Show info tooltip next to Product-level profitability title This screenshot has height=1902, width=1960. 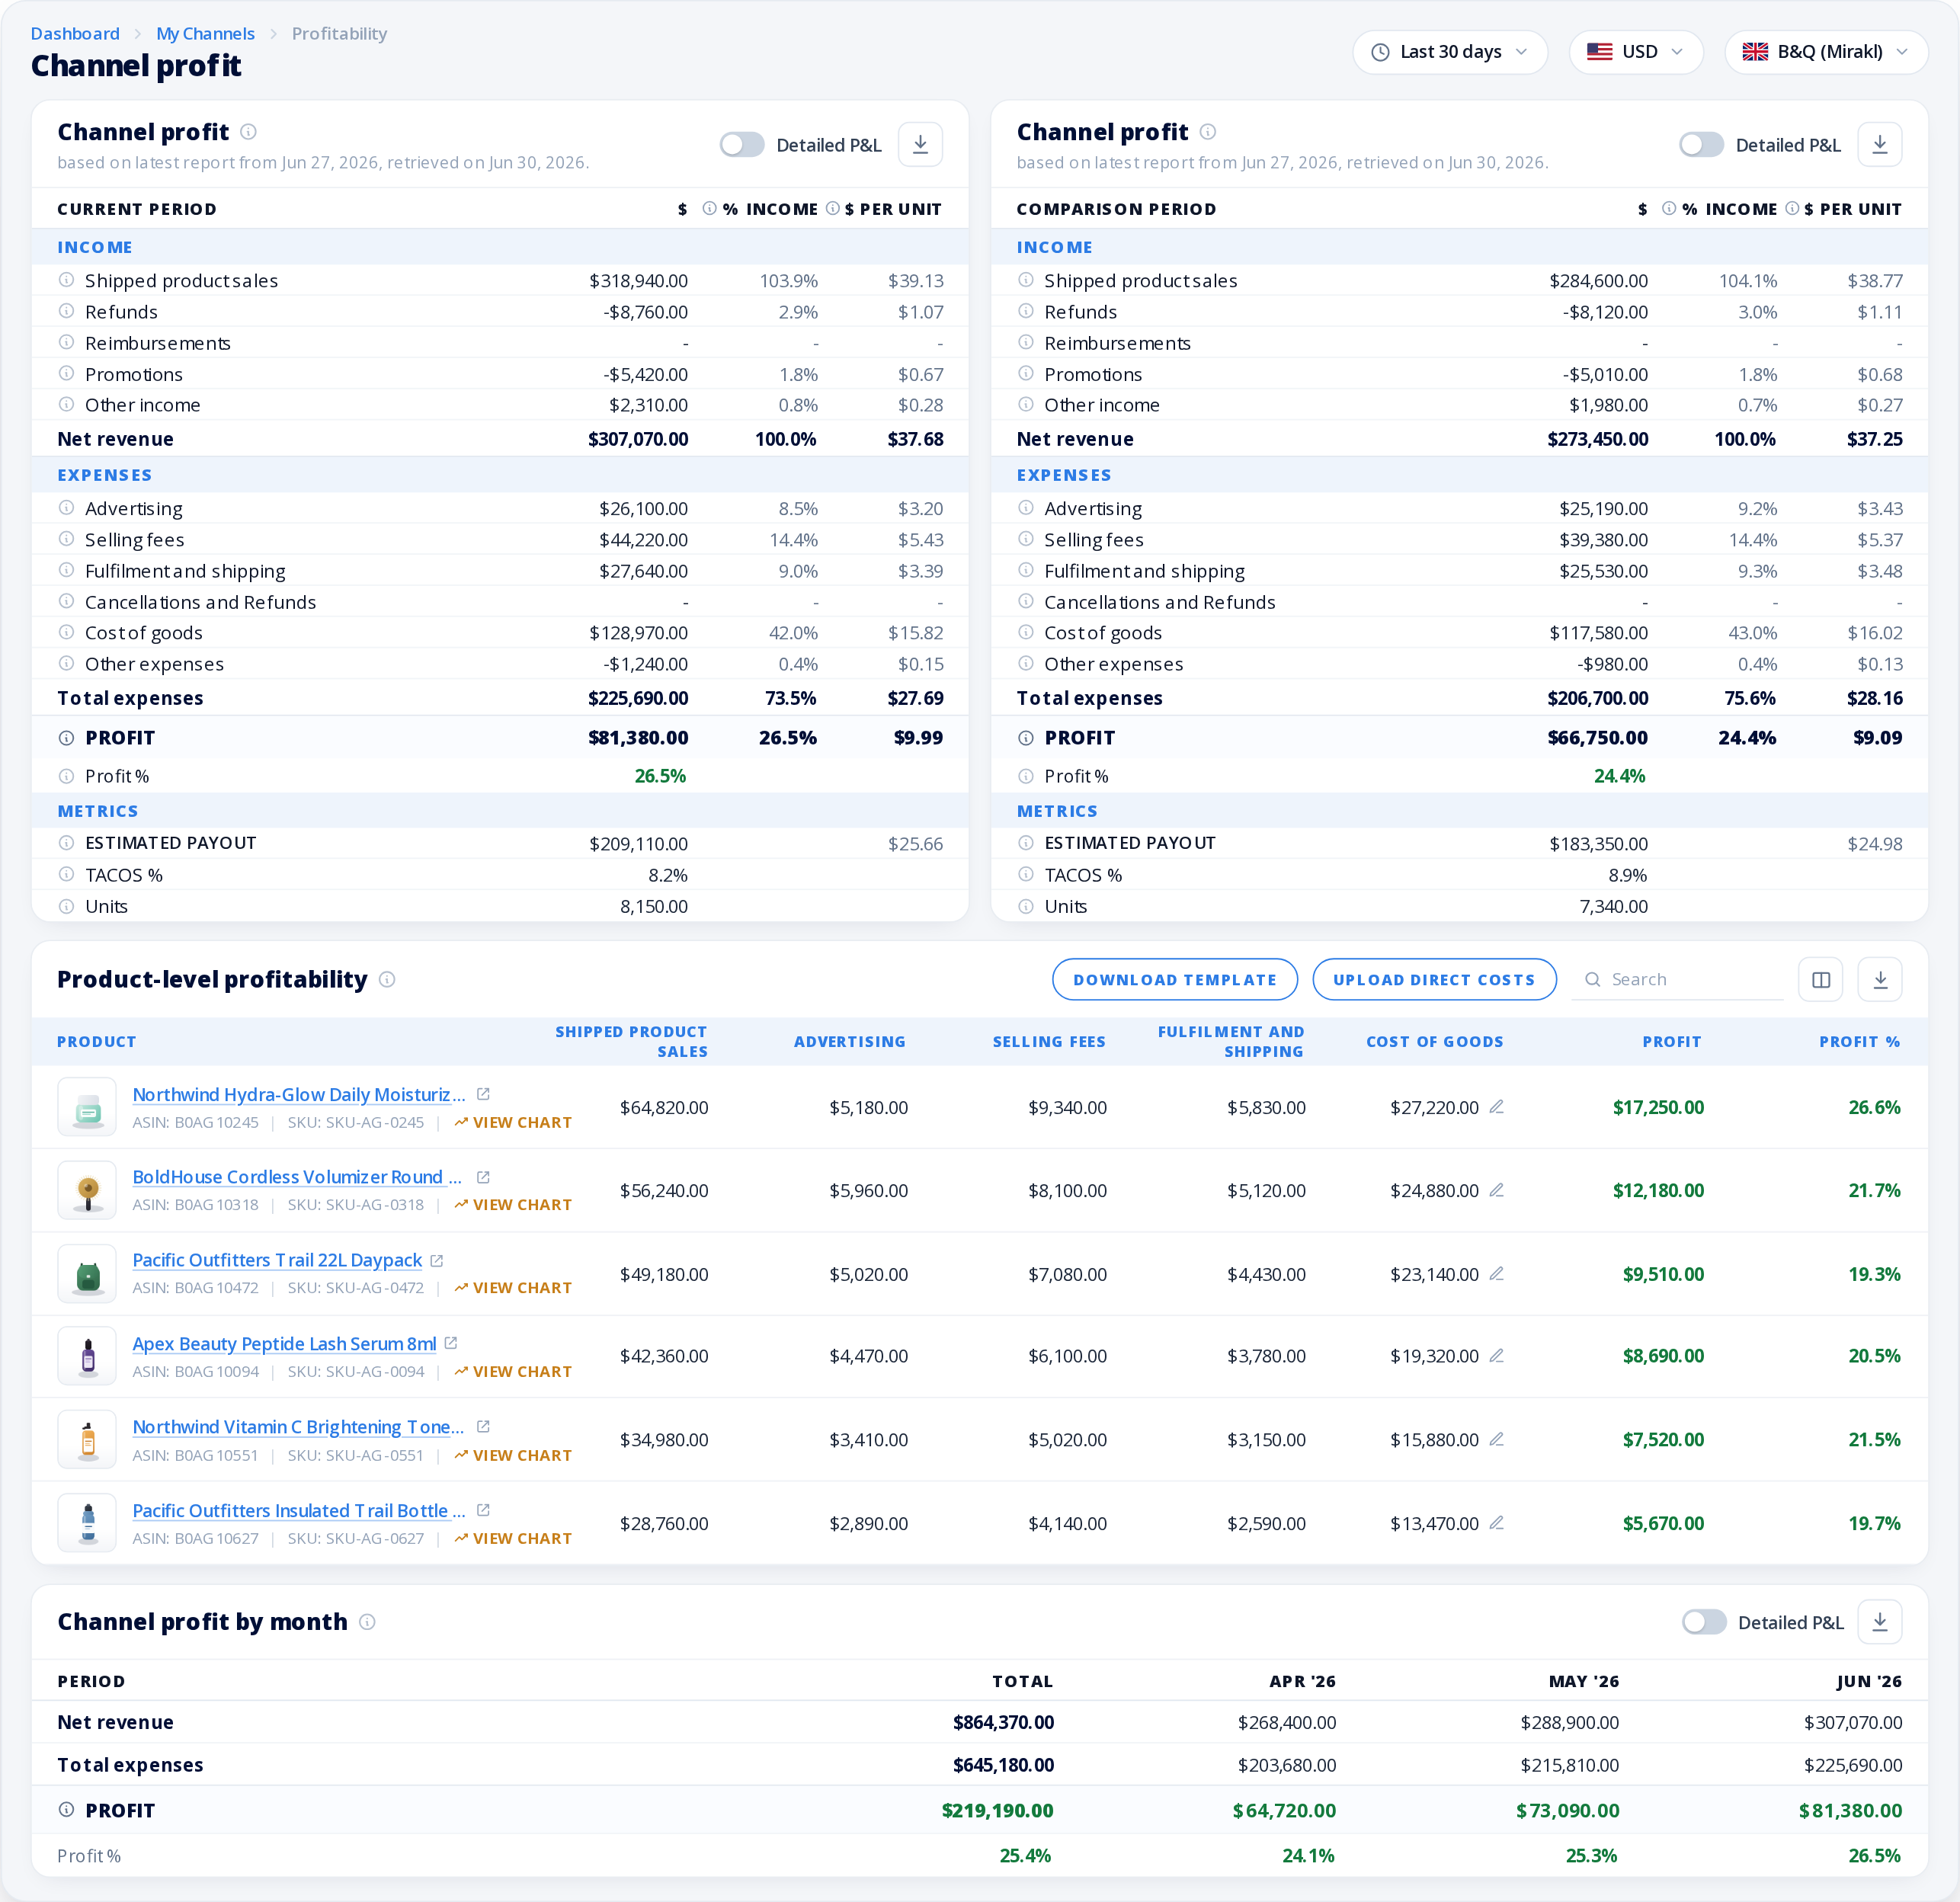point(387,980)
